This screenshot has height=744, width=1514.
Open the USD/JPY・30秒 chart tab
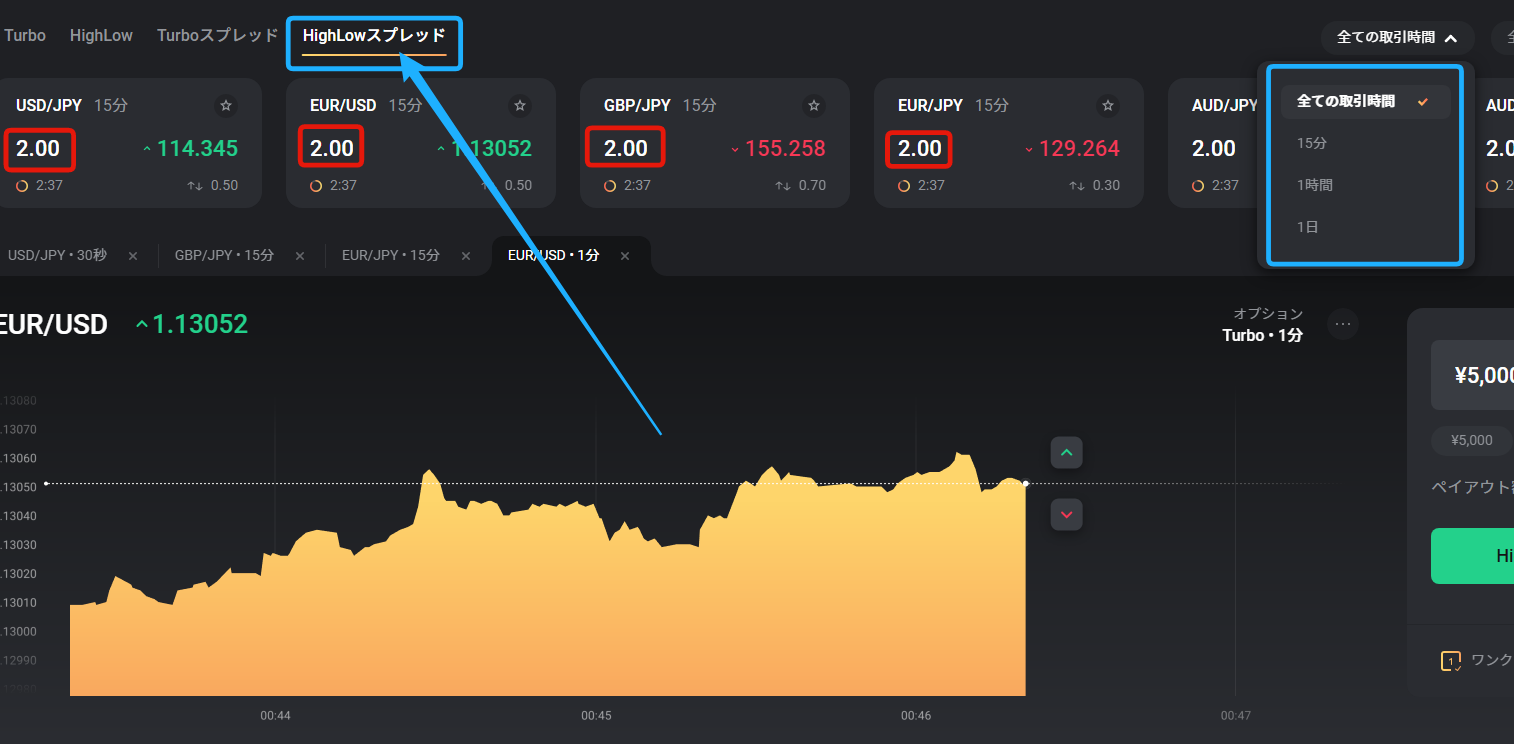pos(57,256)
